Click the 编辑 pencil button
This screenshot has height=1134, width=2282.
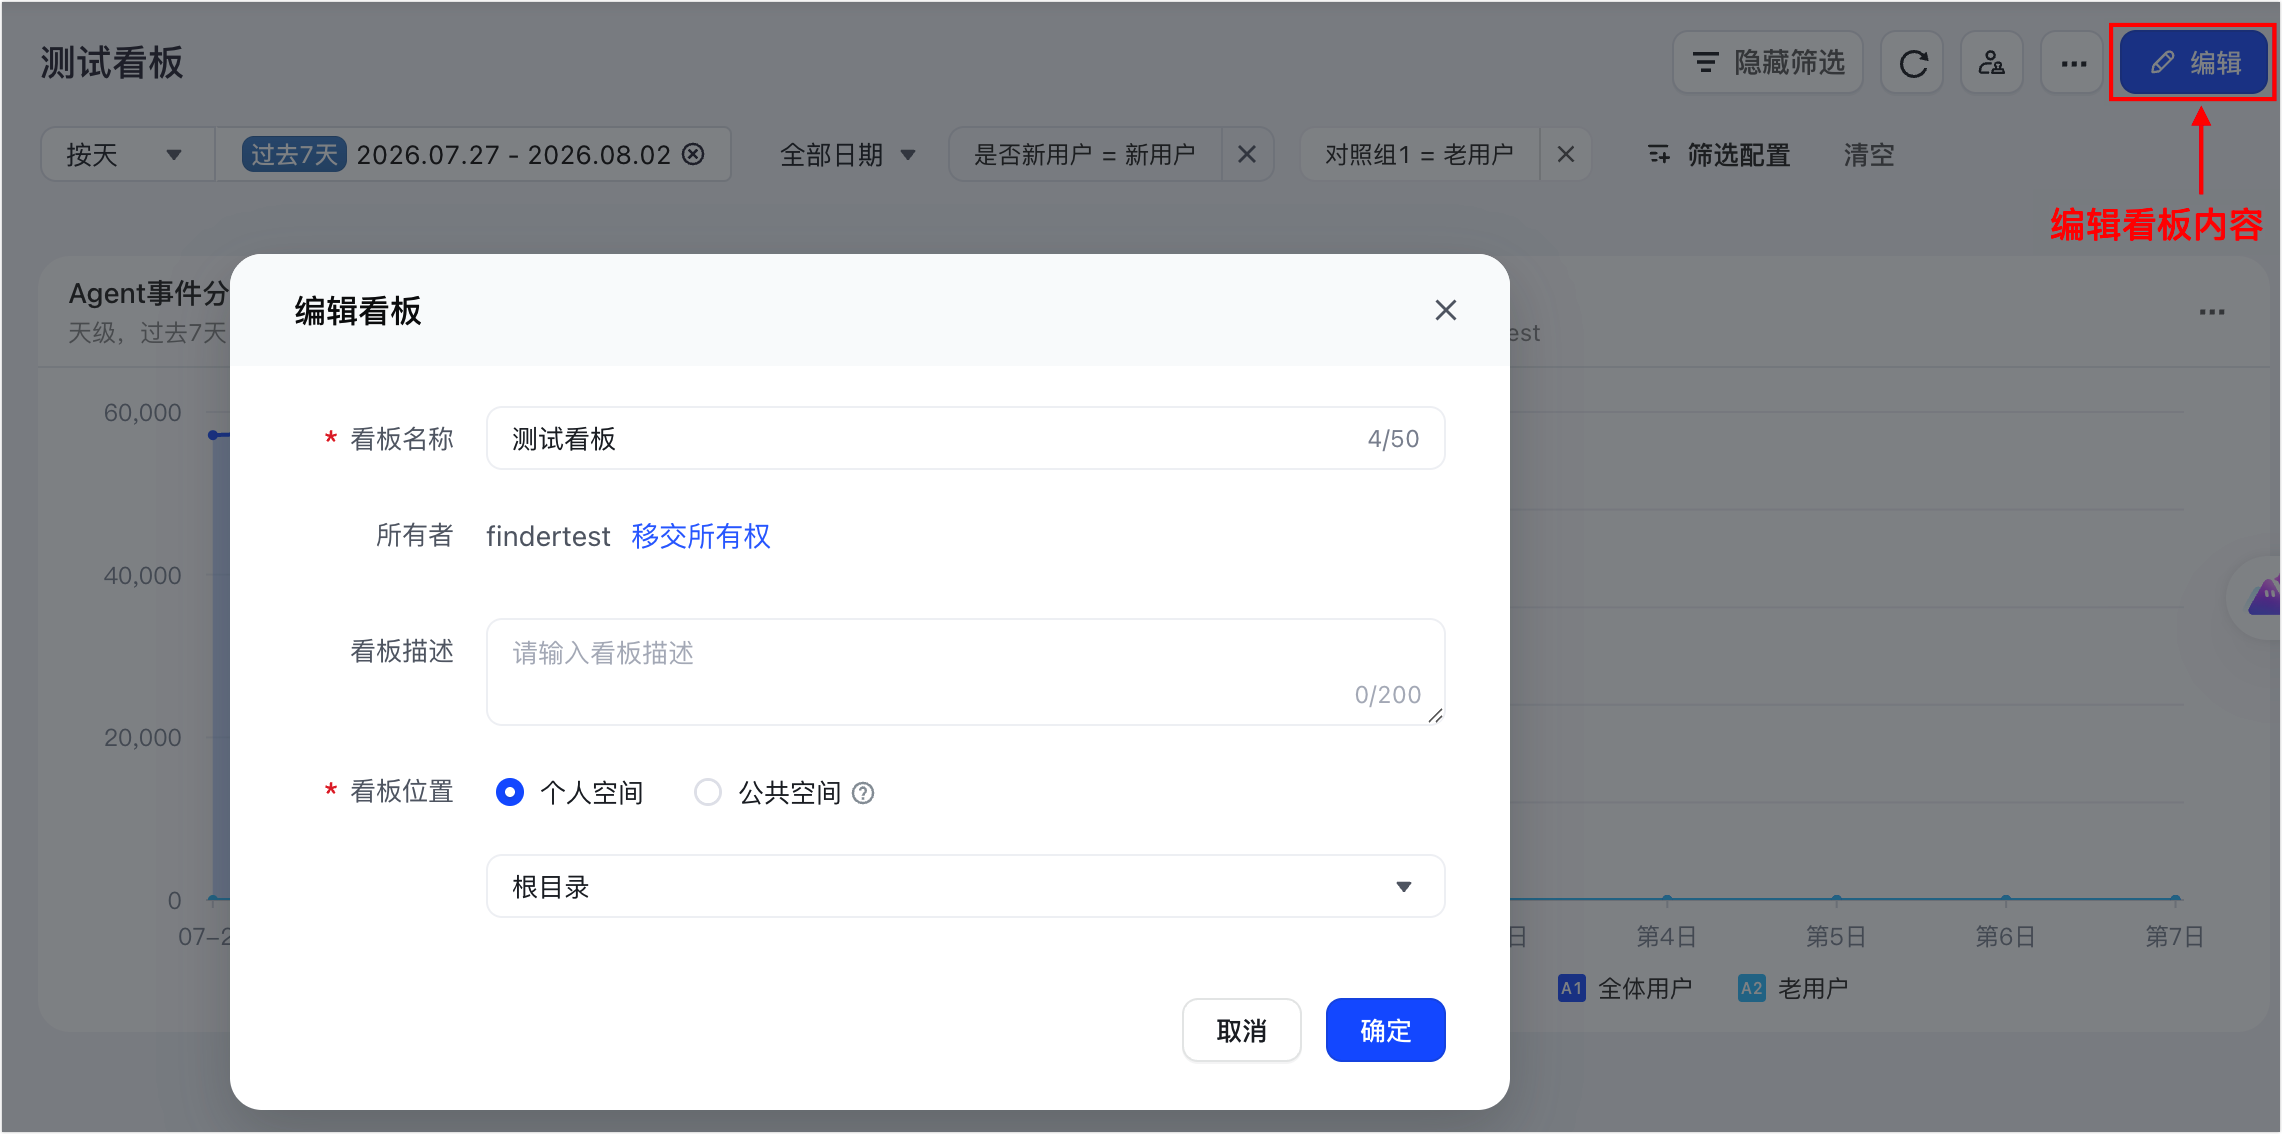coord(2194,63)
